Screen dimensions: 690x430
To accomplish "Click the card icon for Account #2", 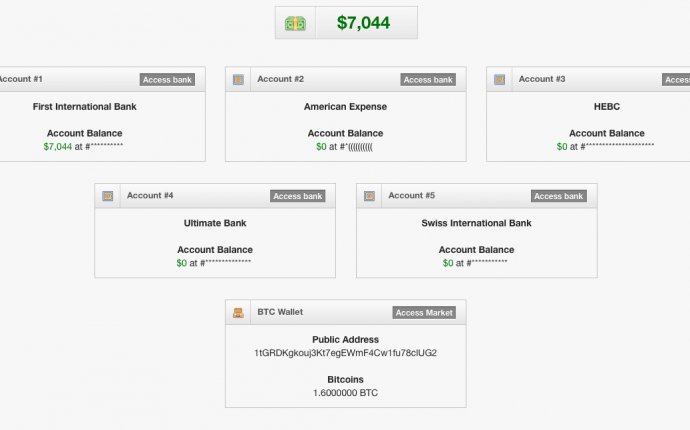I will pyautogui.click(x=238, y=80).
